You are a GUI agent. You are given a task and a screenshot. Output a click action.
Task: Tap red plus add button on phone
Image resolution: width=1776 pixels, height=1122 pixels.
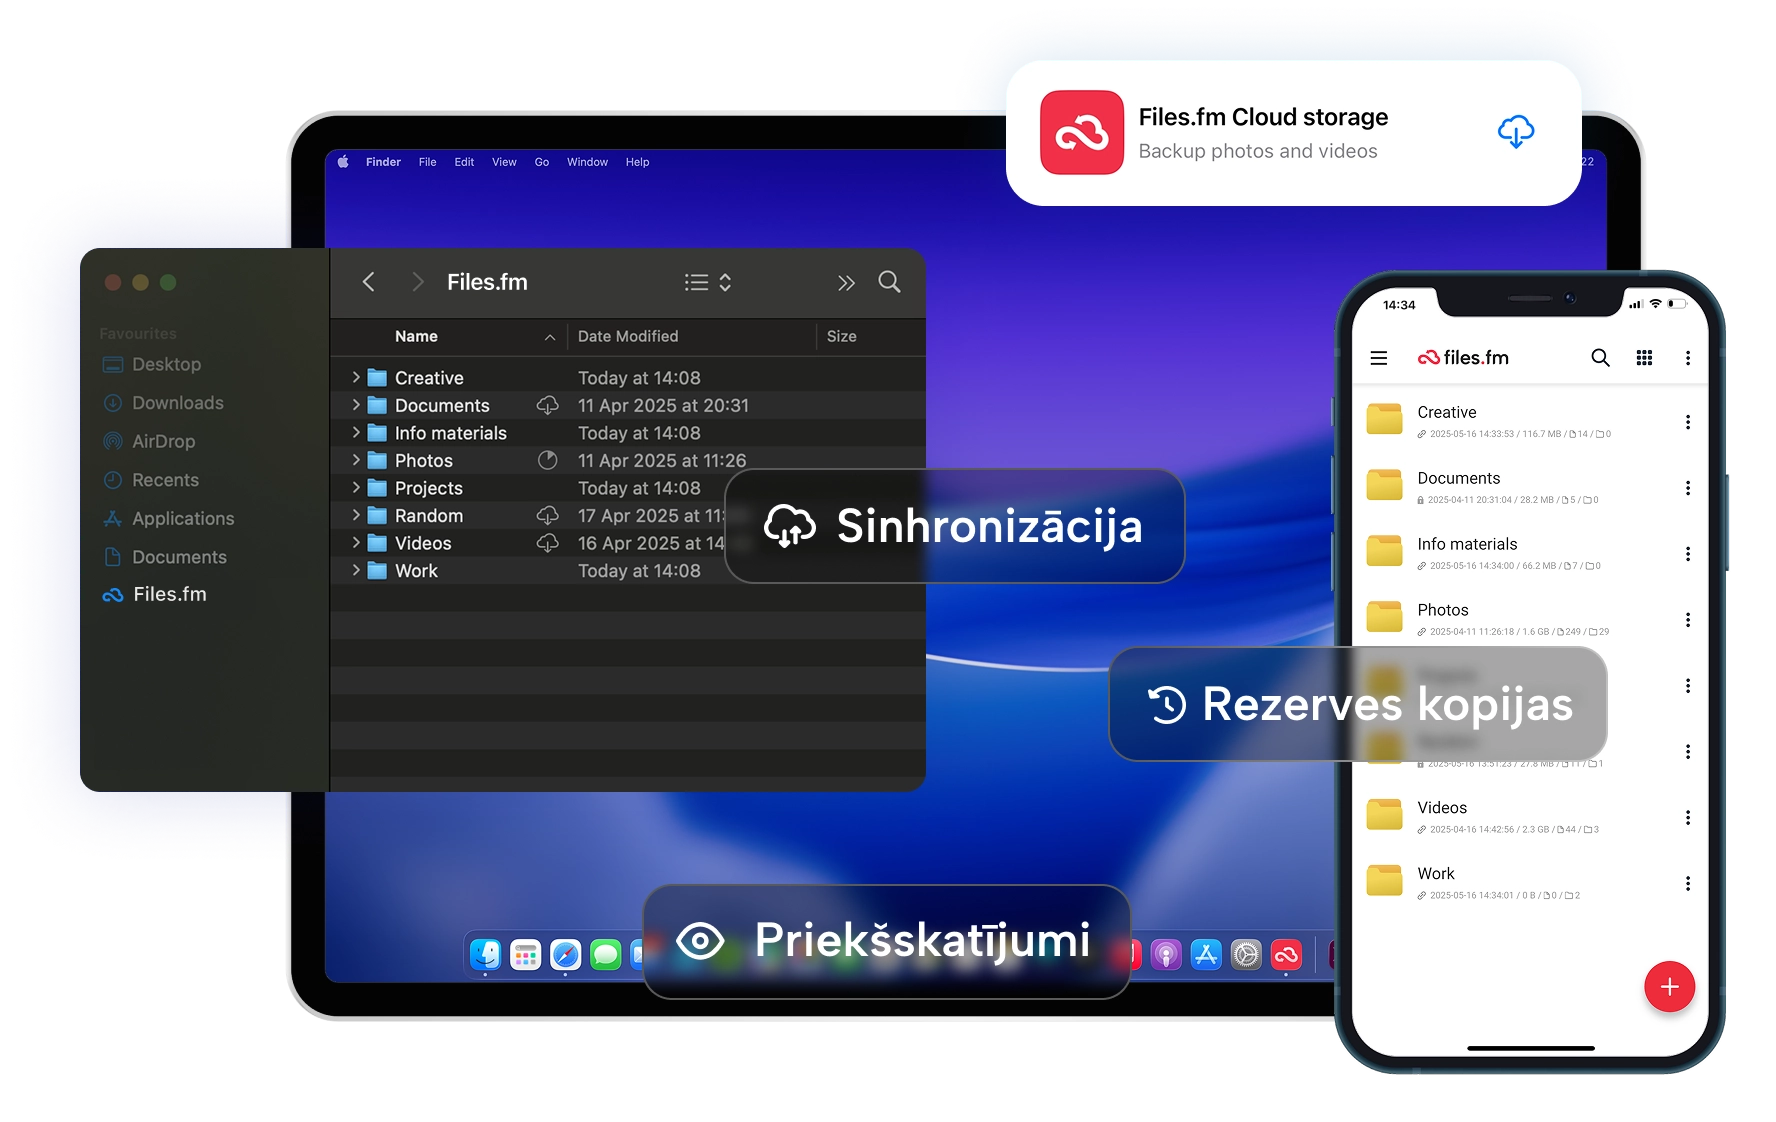(1669, 987)
